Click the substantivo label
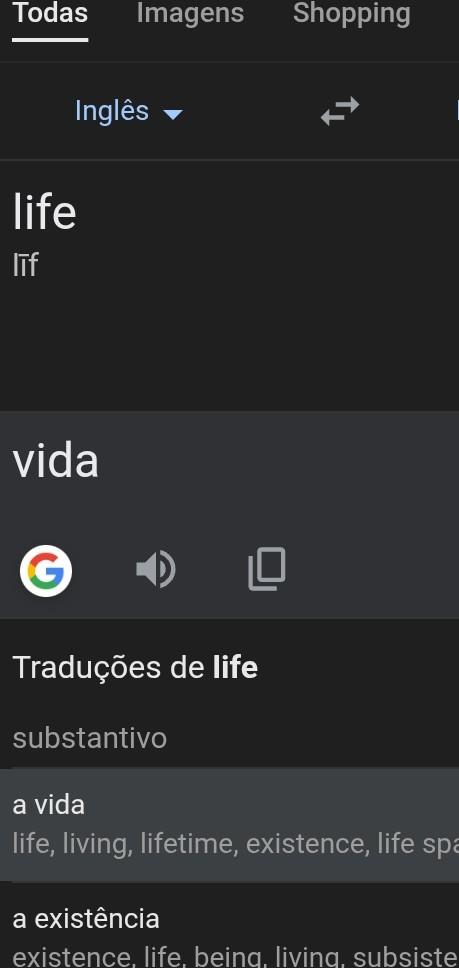Screen dimensions: 459x968 coord(89,738)
